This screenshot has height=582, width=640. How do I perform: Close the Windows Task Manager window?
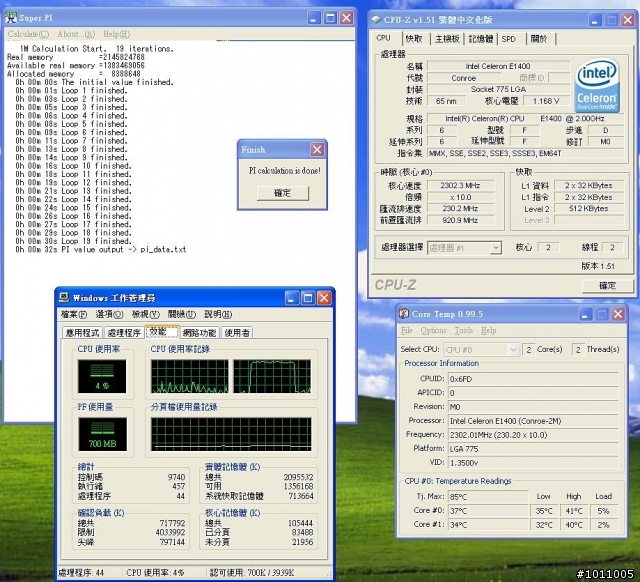[x=324, y=298]
